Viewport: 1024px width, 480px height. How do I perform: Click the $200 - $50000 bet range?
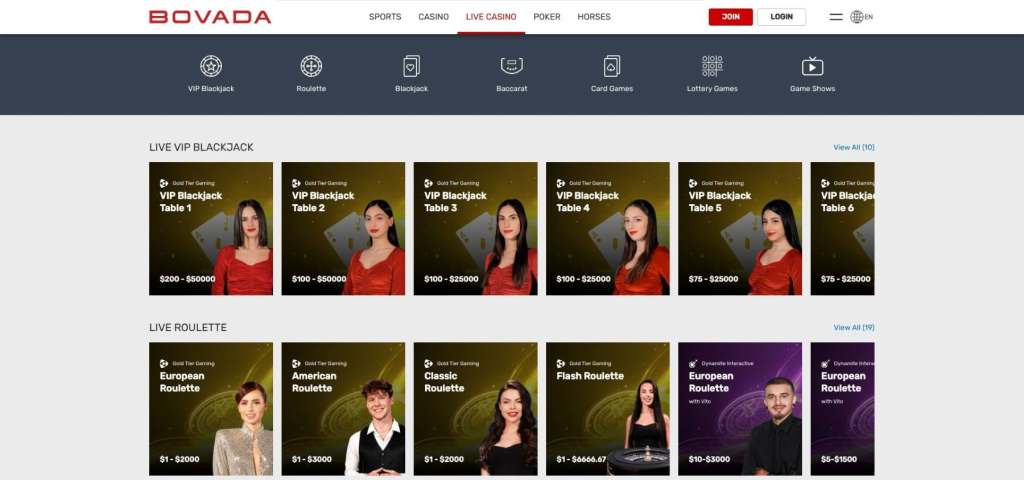click(x=187, y=279)
